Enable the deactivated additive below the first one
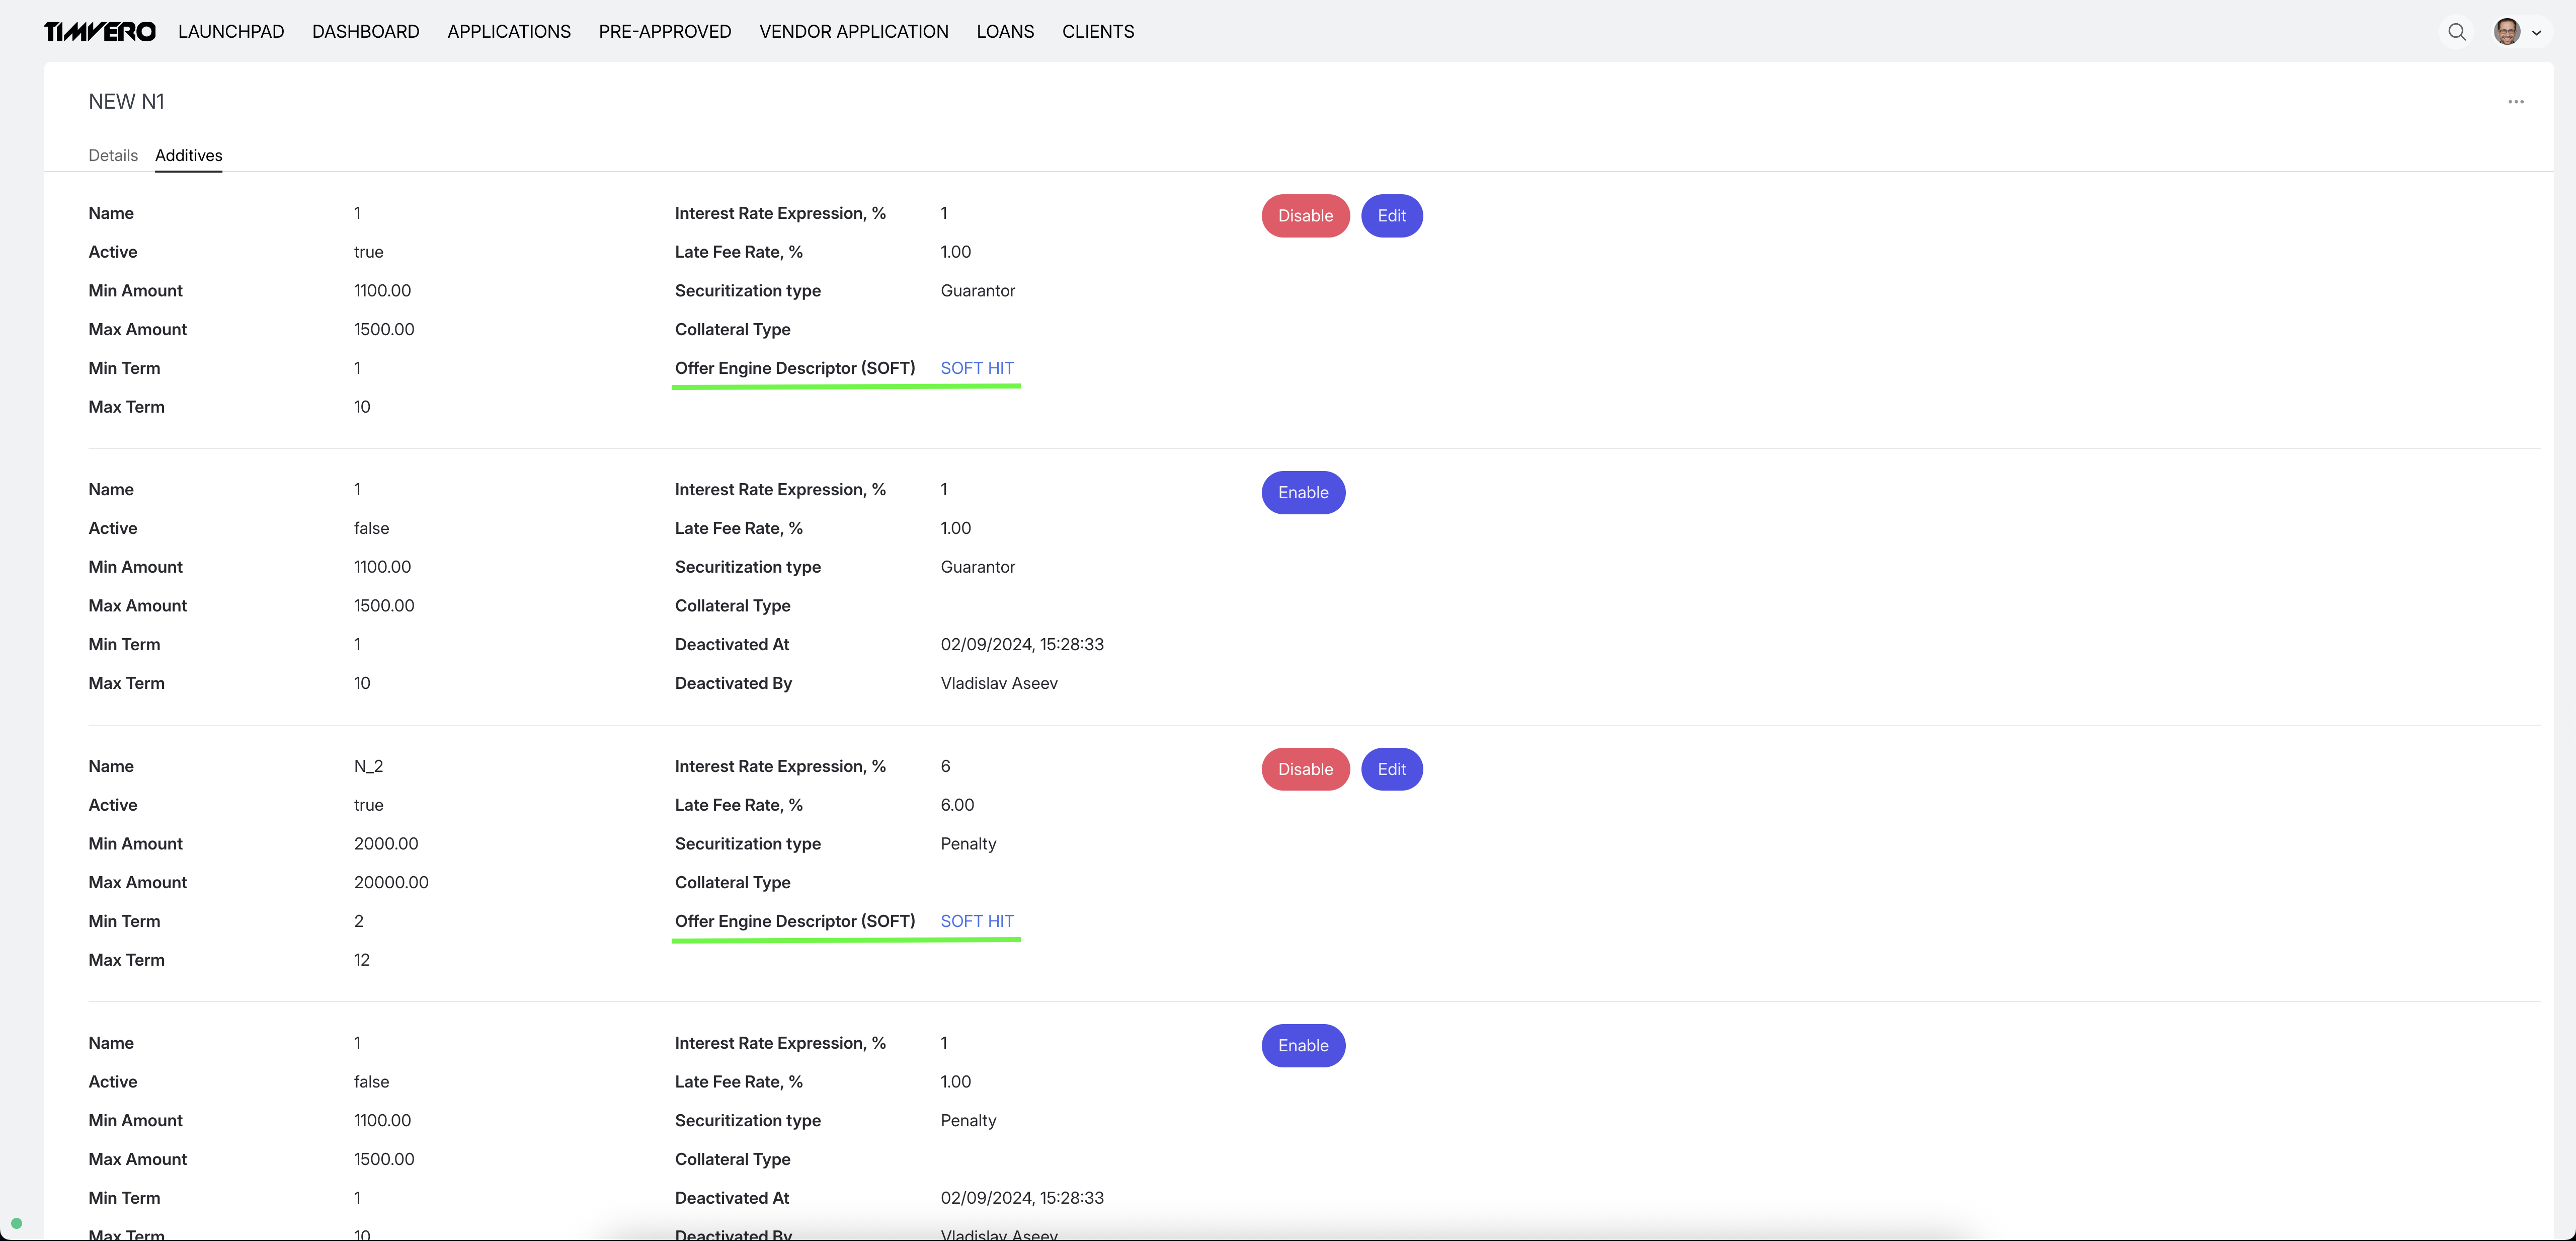Viewport: 2576px width, 1241px height. pos(1303,492)
